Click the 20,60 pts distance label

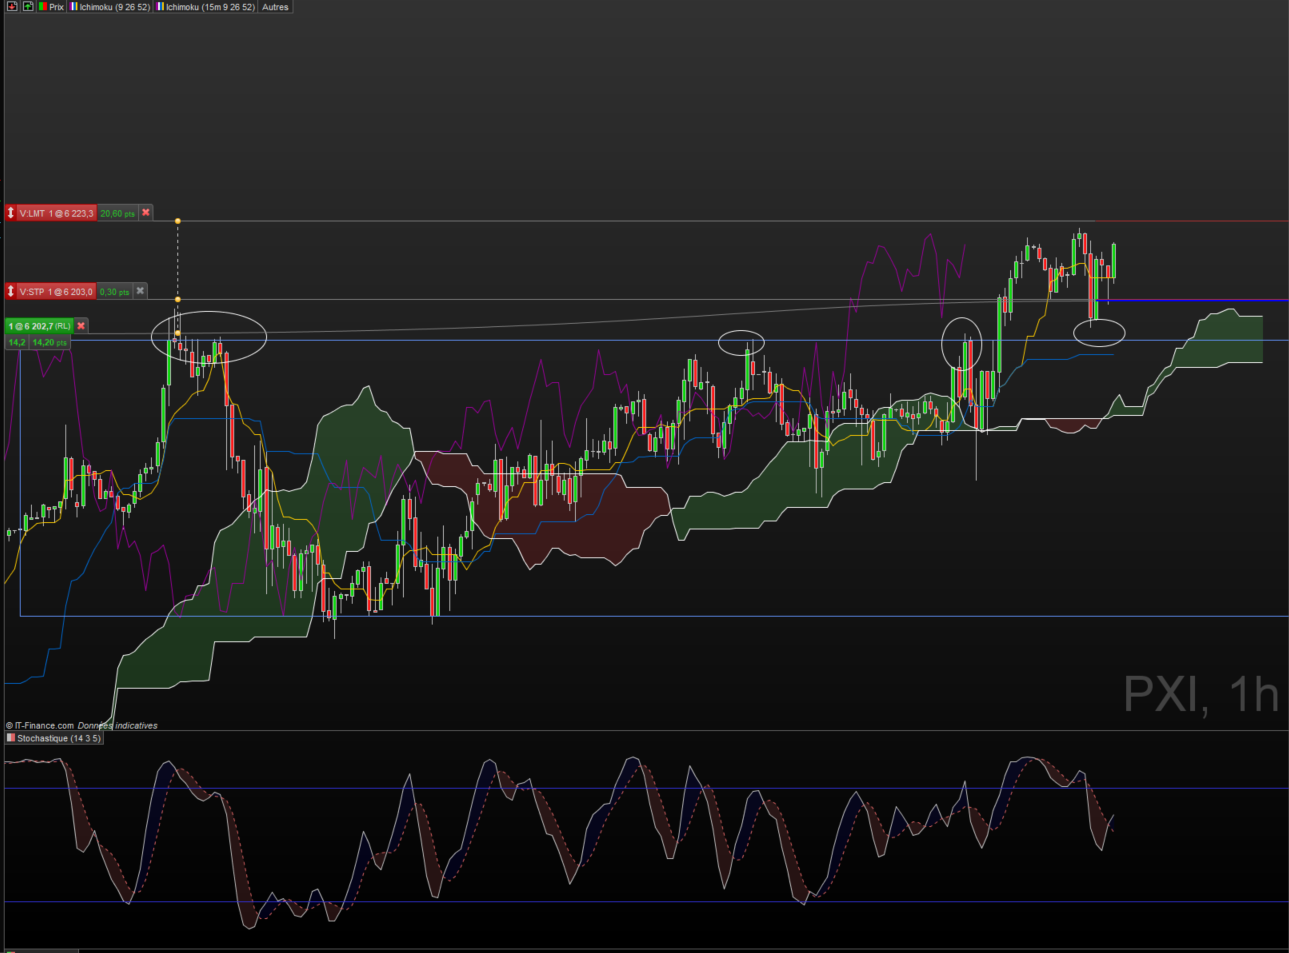117,213
